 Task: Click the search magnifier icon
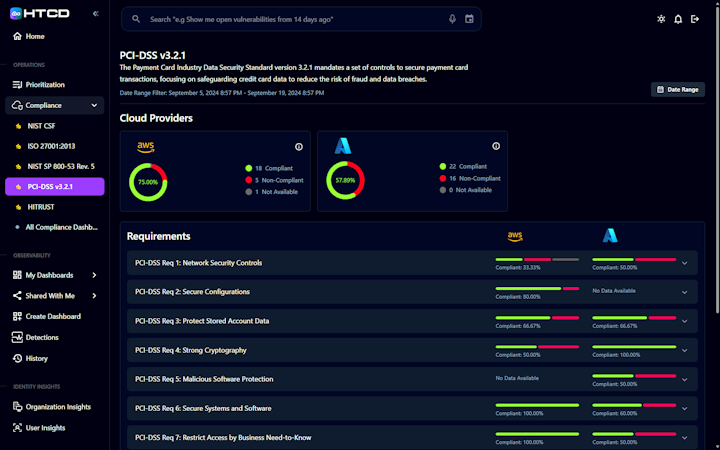point(136,19)
